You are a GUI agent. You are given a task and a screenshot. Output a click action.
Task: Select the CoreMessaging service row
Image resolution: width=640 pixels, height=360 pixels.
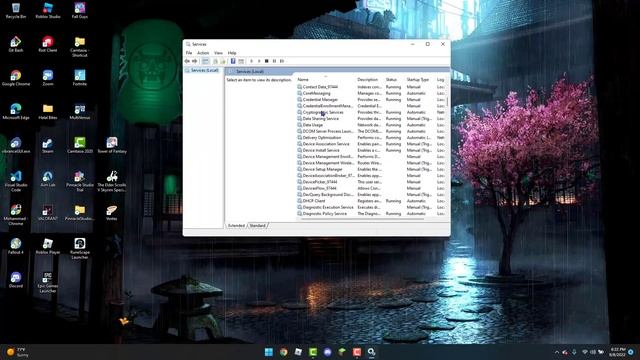pos(370,93)
